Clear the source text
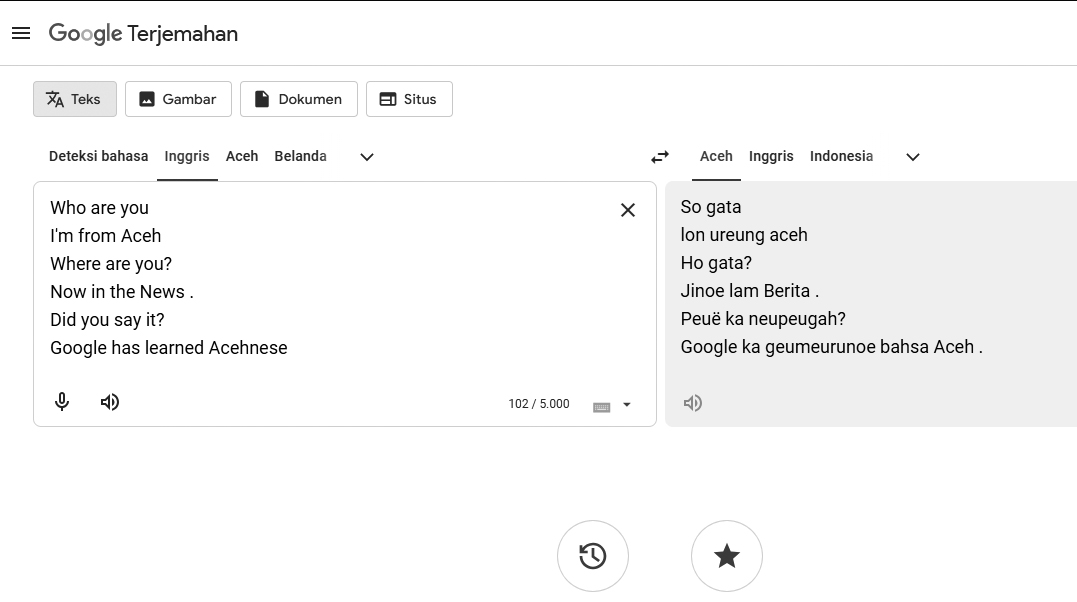This screenshot has height=602, width=1077. click(628, 210)
